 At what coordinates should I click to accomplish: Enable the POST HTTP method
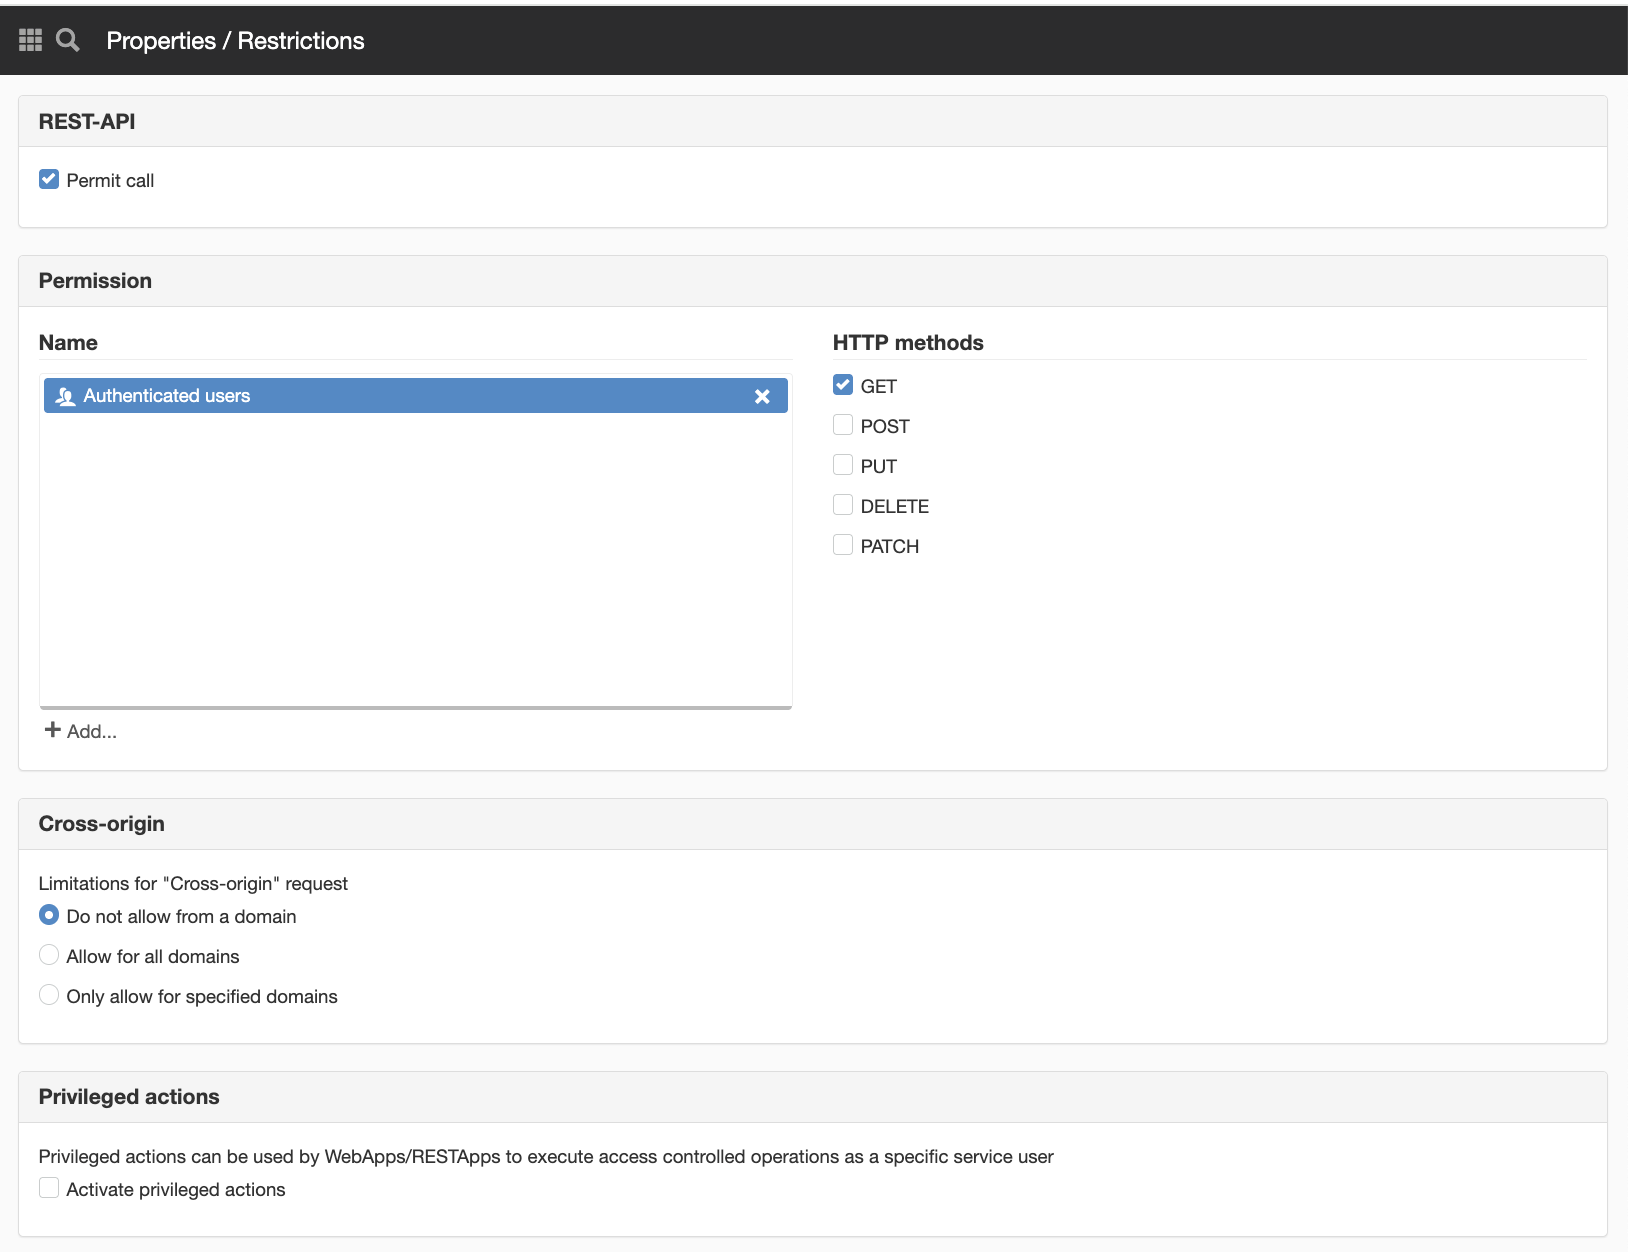[x=843, y=425]
